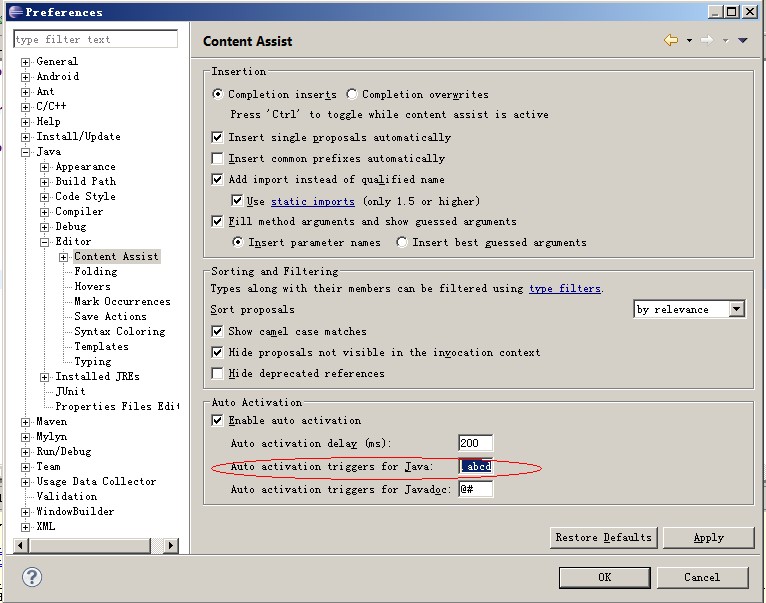Select Folding in the tree
The image size is (766, 603).
pyautogui.click(x=96, y=272)
